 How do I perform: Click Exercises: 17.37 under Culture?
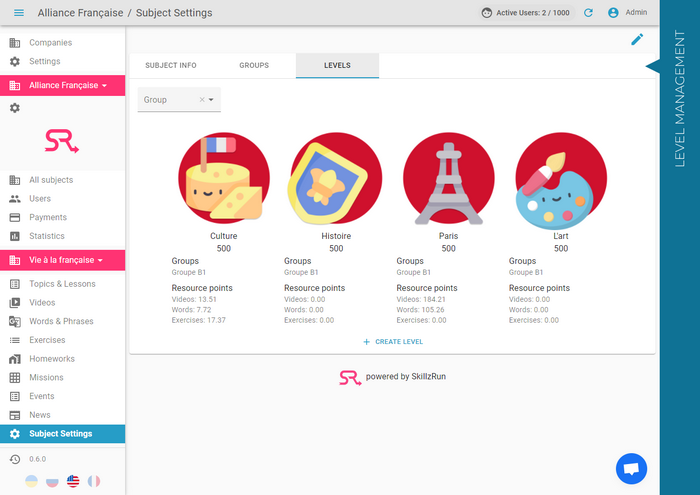point(199,320)
